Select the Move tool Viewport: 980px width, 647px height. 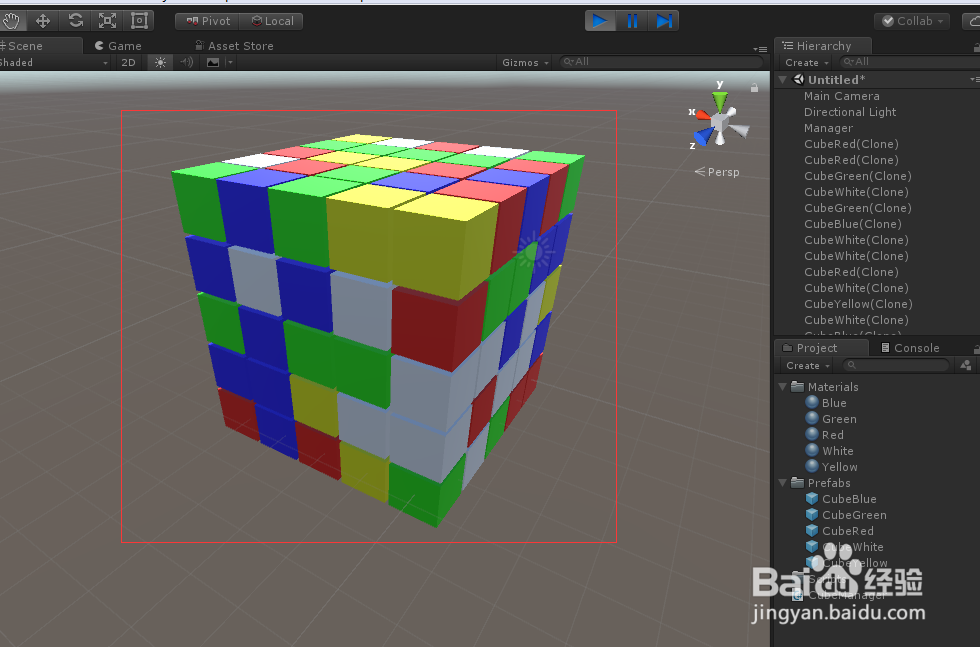(42, 21)
